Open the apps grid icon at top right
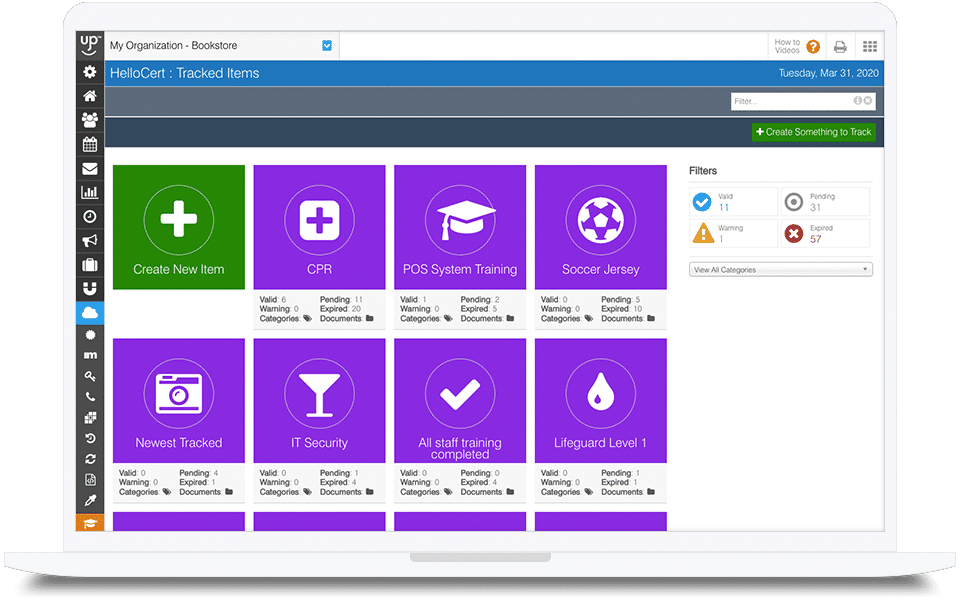Image resolution: width=960 pixels, height=601 pixels. click(869, 46)
